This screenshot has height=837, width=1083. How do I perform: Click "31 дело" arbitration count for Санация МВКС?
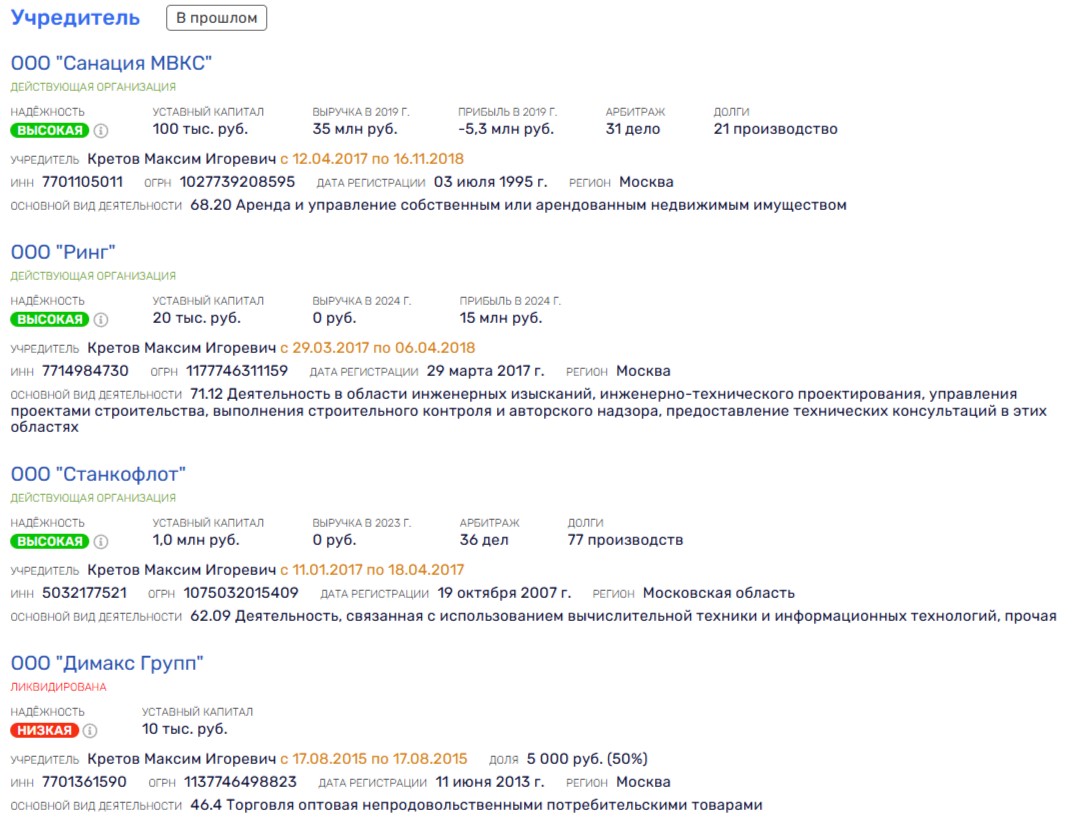pos(633,129)
